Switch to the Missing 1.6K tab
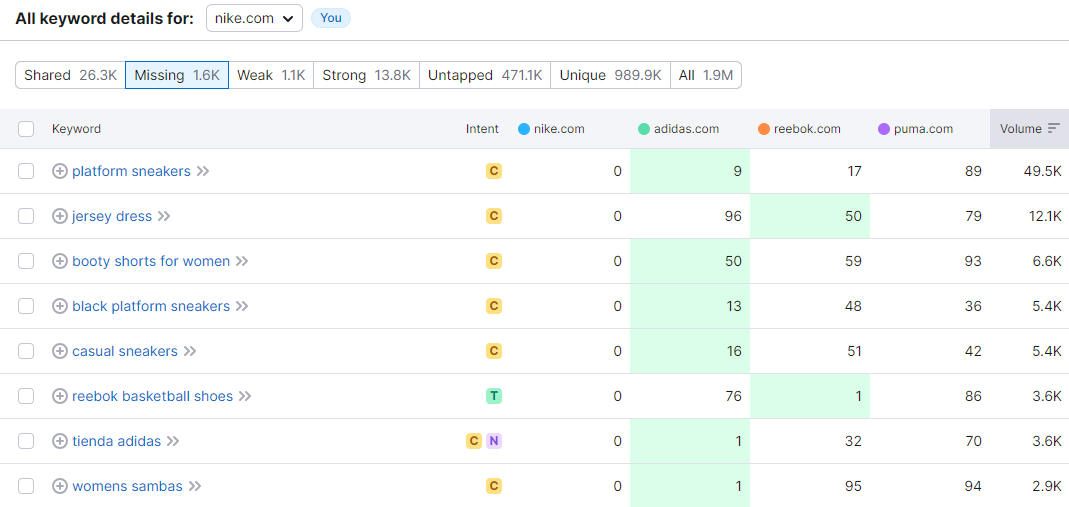1069x507 pixels. [x=177, y=76]
